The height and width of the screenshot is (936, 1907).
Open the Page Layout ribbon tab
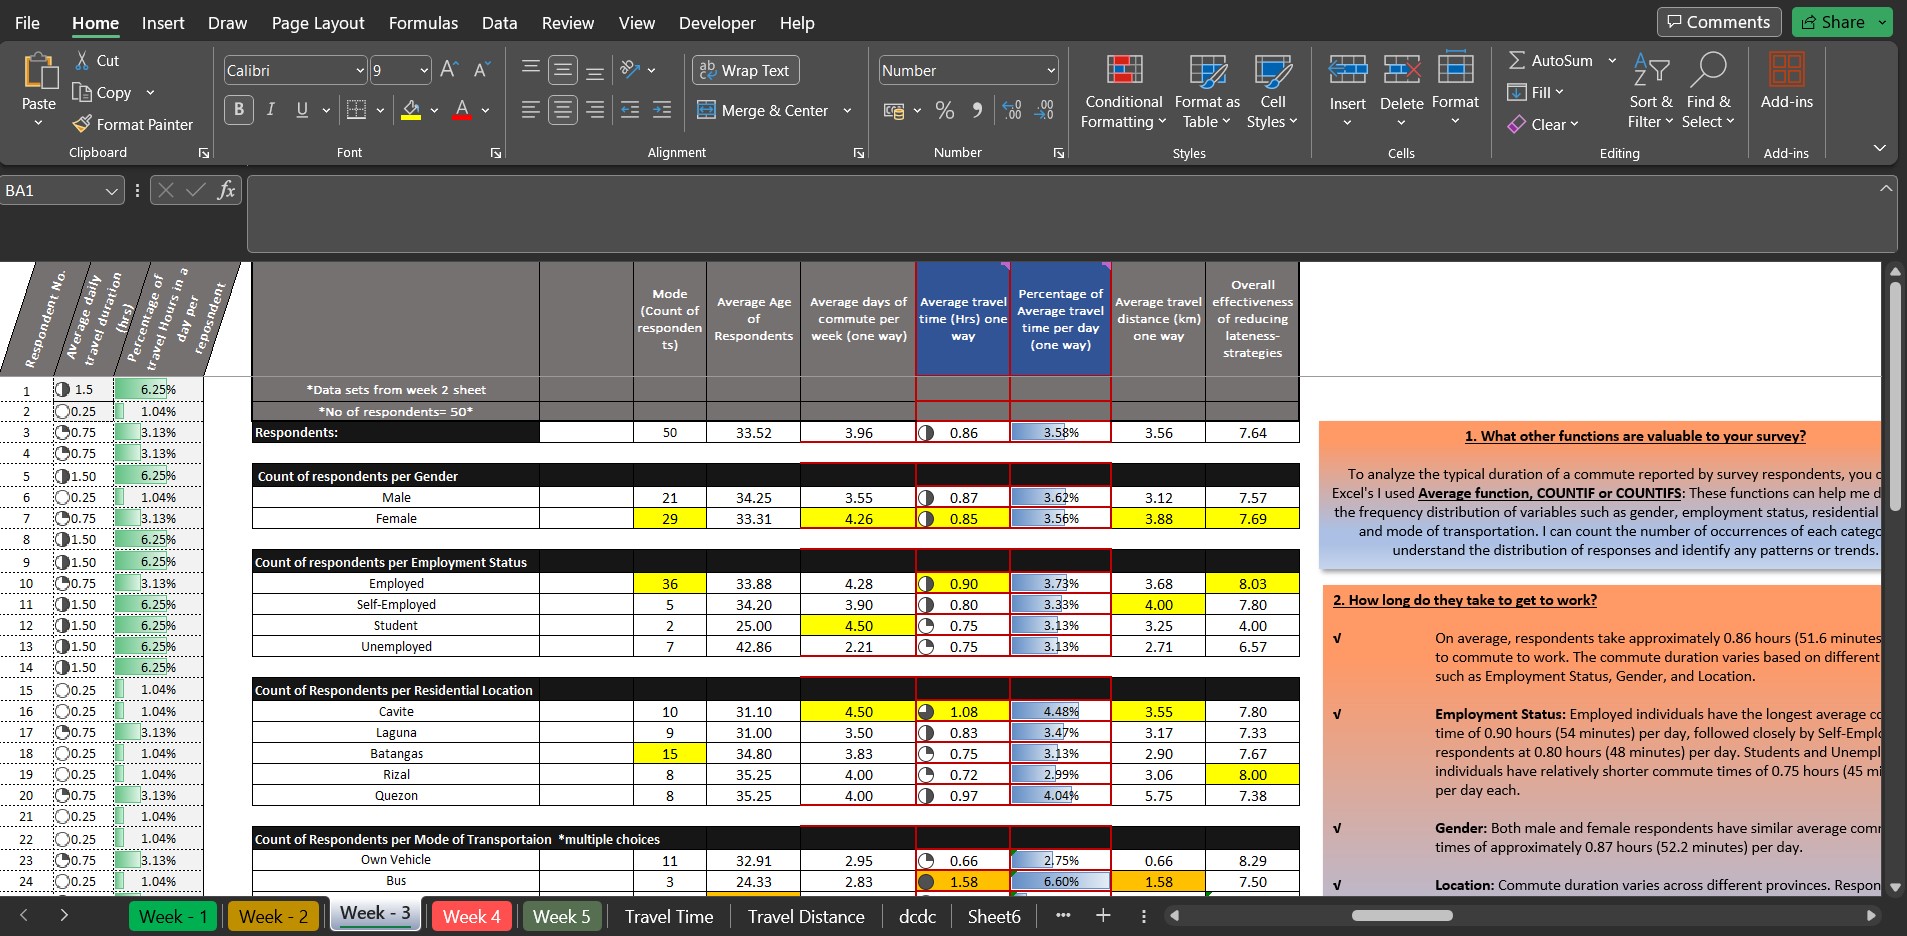point(318,23)
